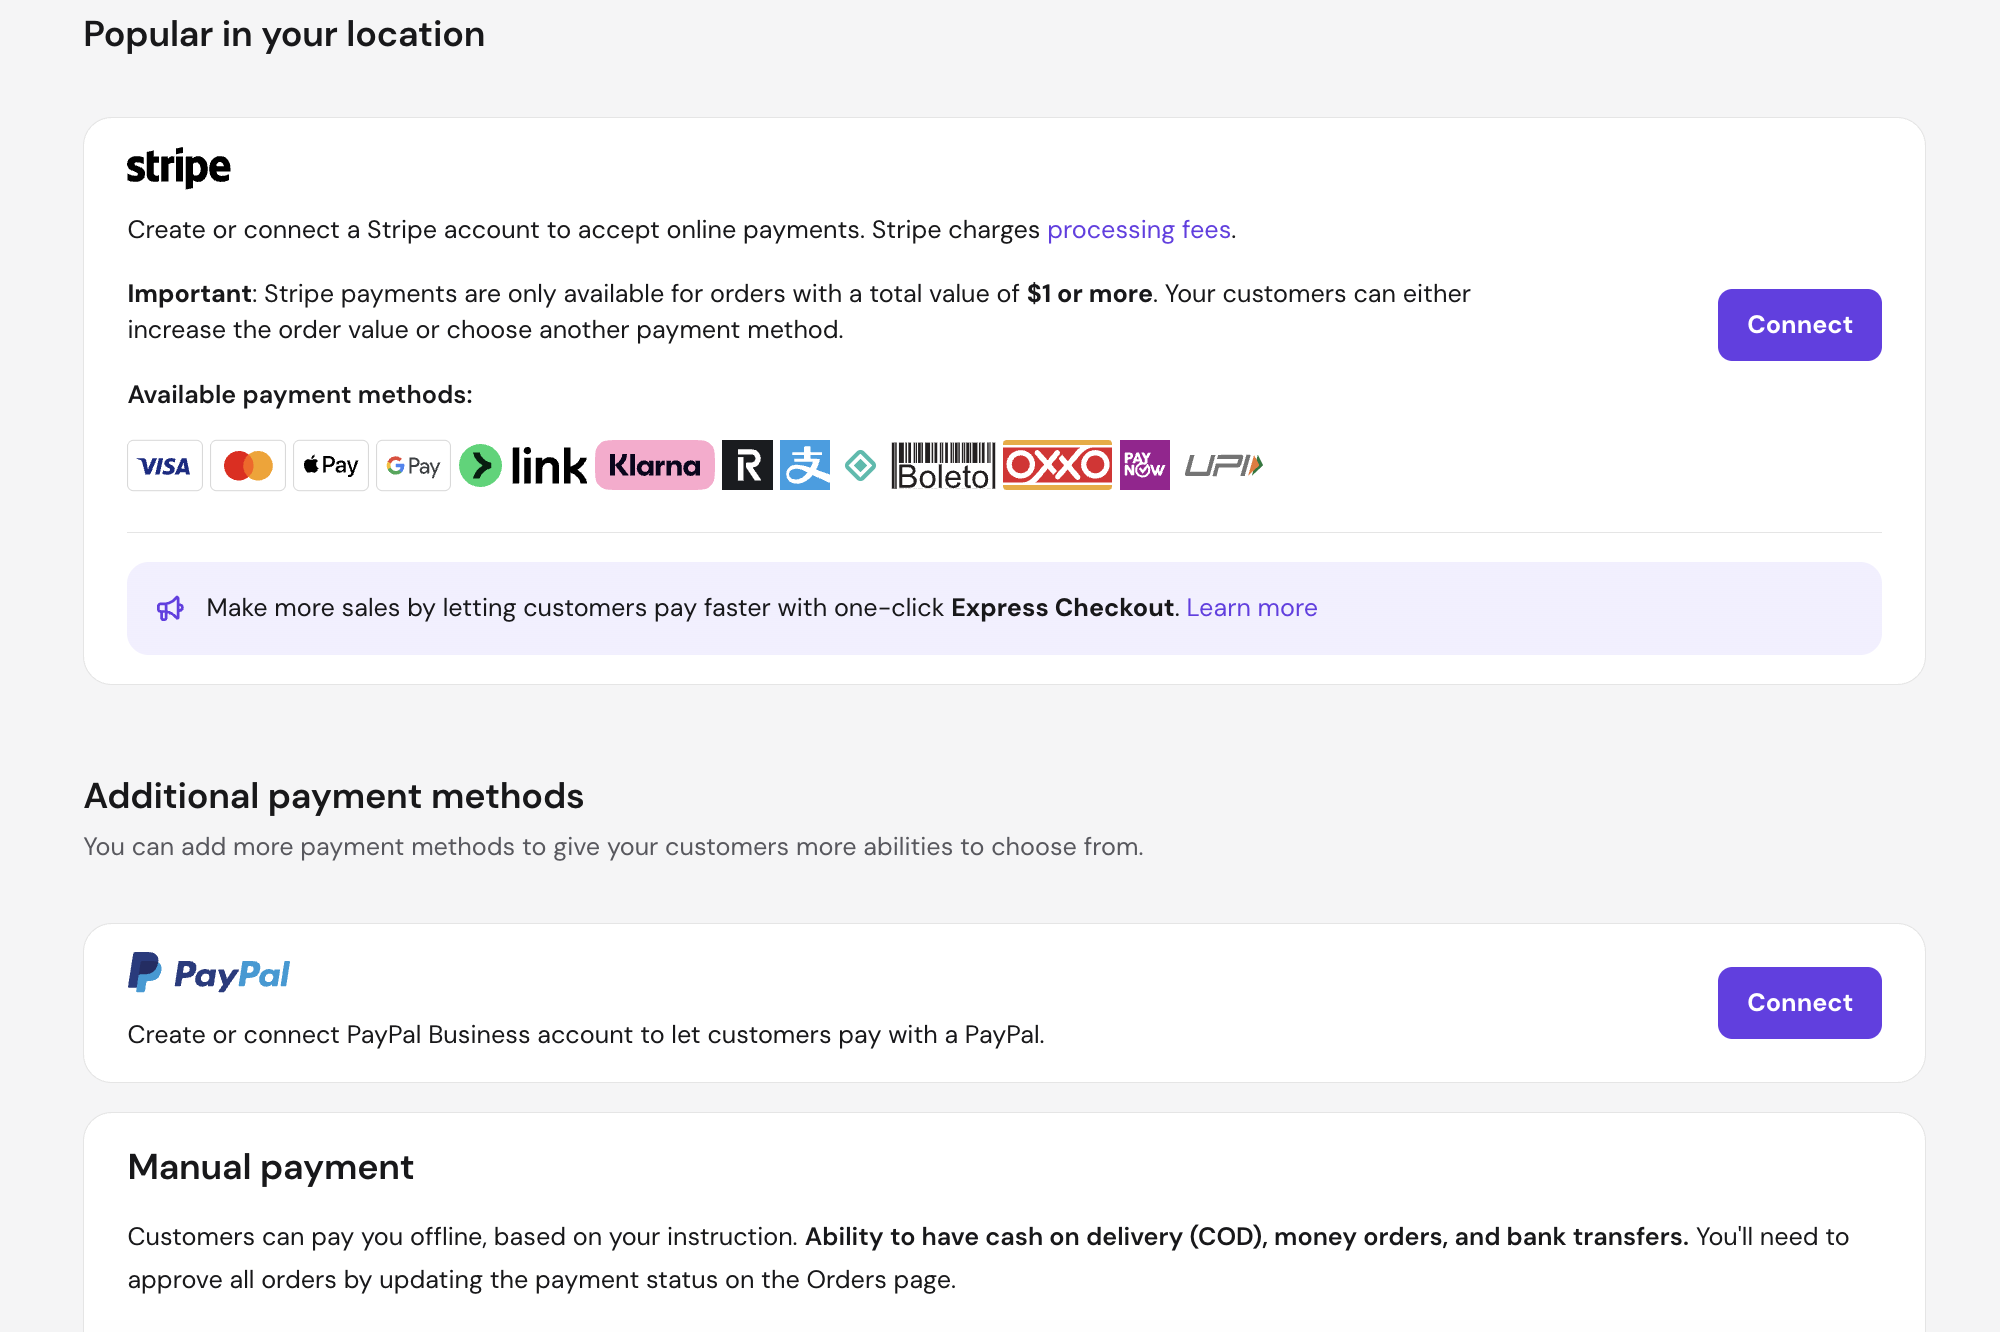Connect a Stripe account
The width and height of the screenshot is (2000, 1332).
tap(1799, 325)
